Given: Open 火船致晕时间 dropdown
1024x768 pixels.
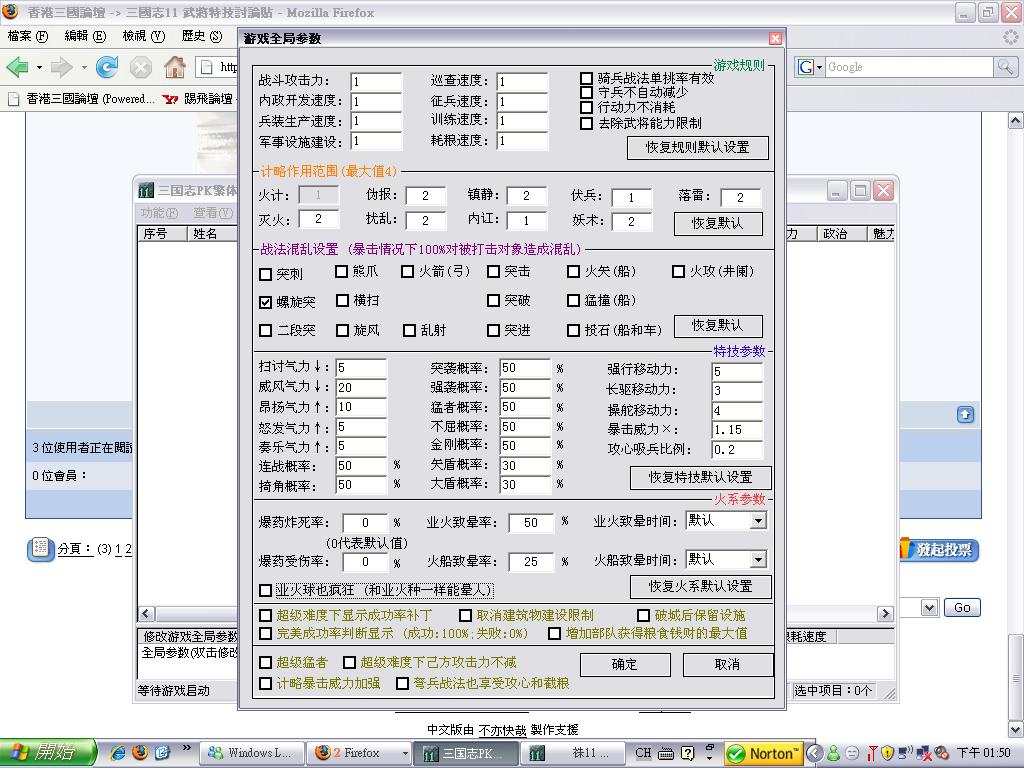Looking at the screenshot, I should (758, 560).
